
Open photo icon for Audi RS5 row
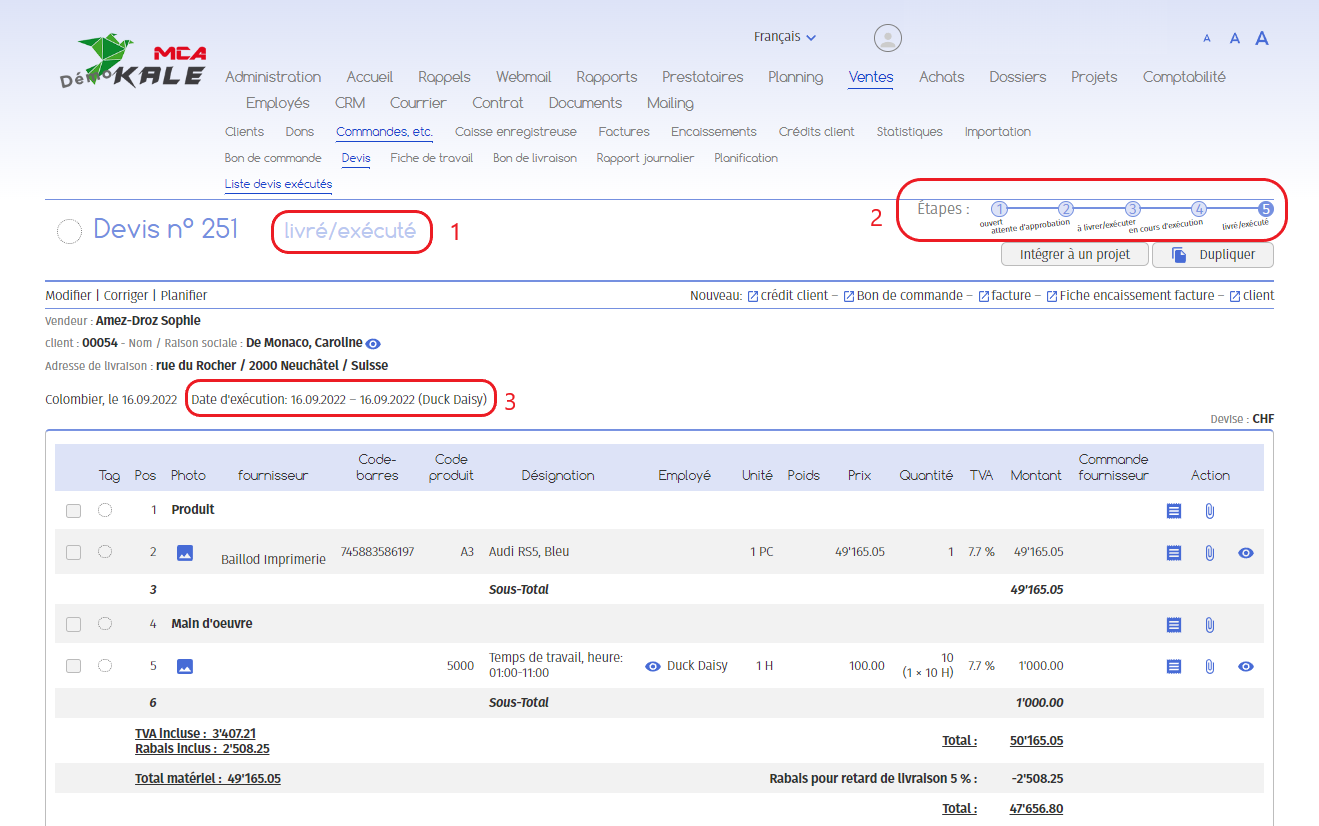(x=185, y=552)
